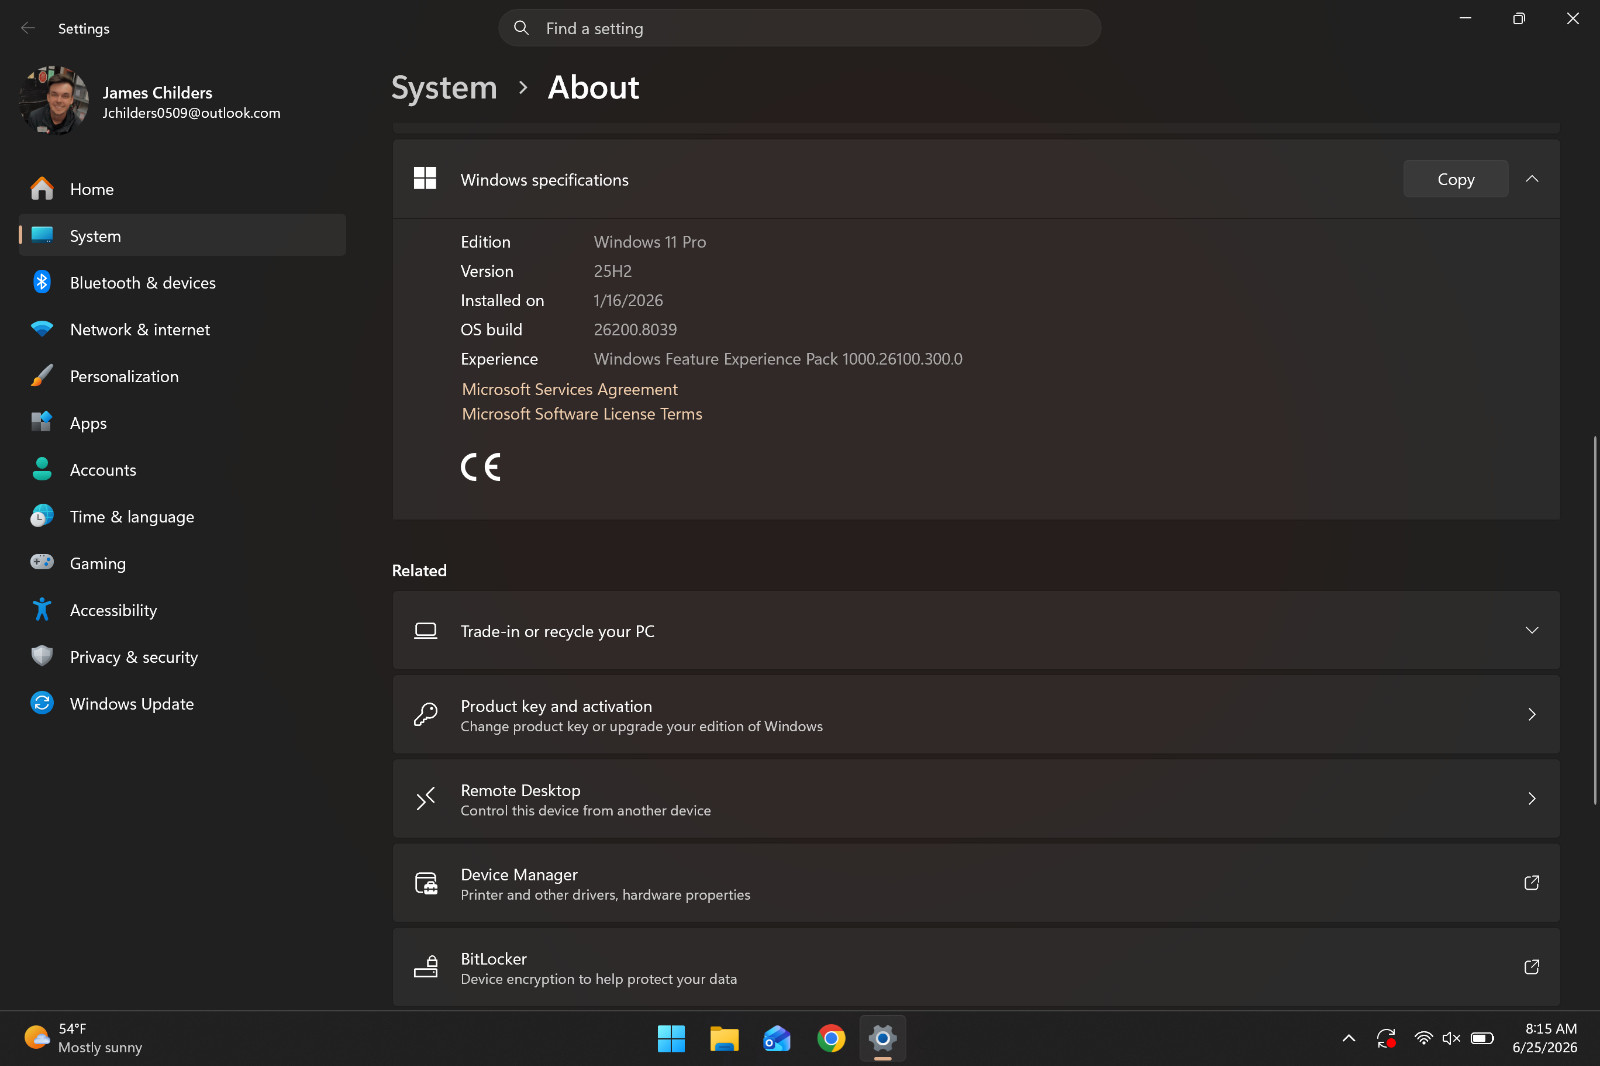Viewport: 1600px width, 1066px height.
Task: Click the Windows Update sync icon
Action: pyautogui.click(x=42, y=703)
